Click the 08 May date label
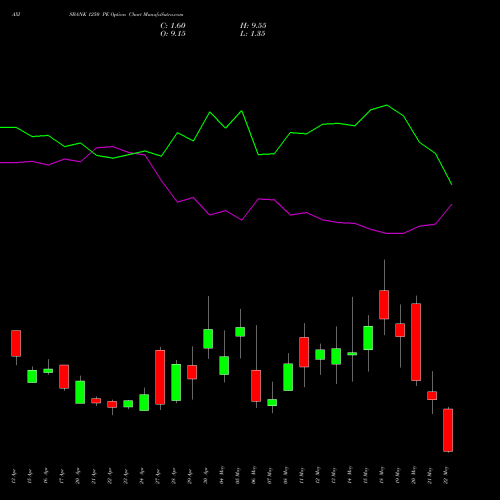 point(286,475)
